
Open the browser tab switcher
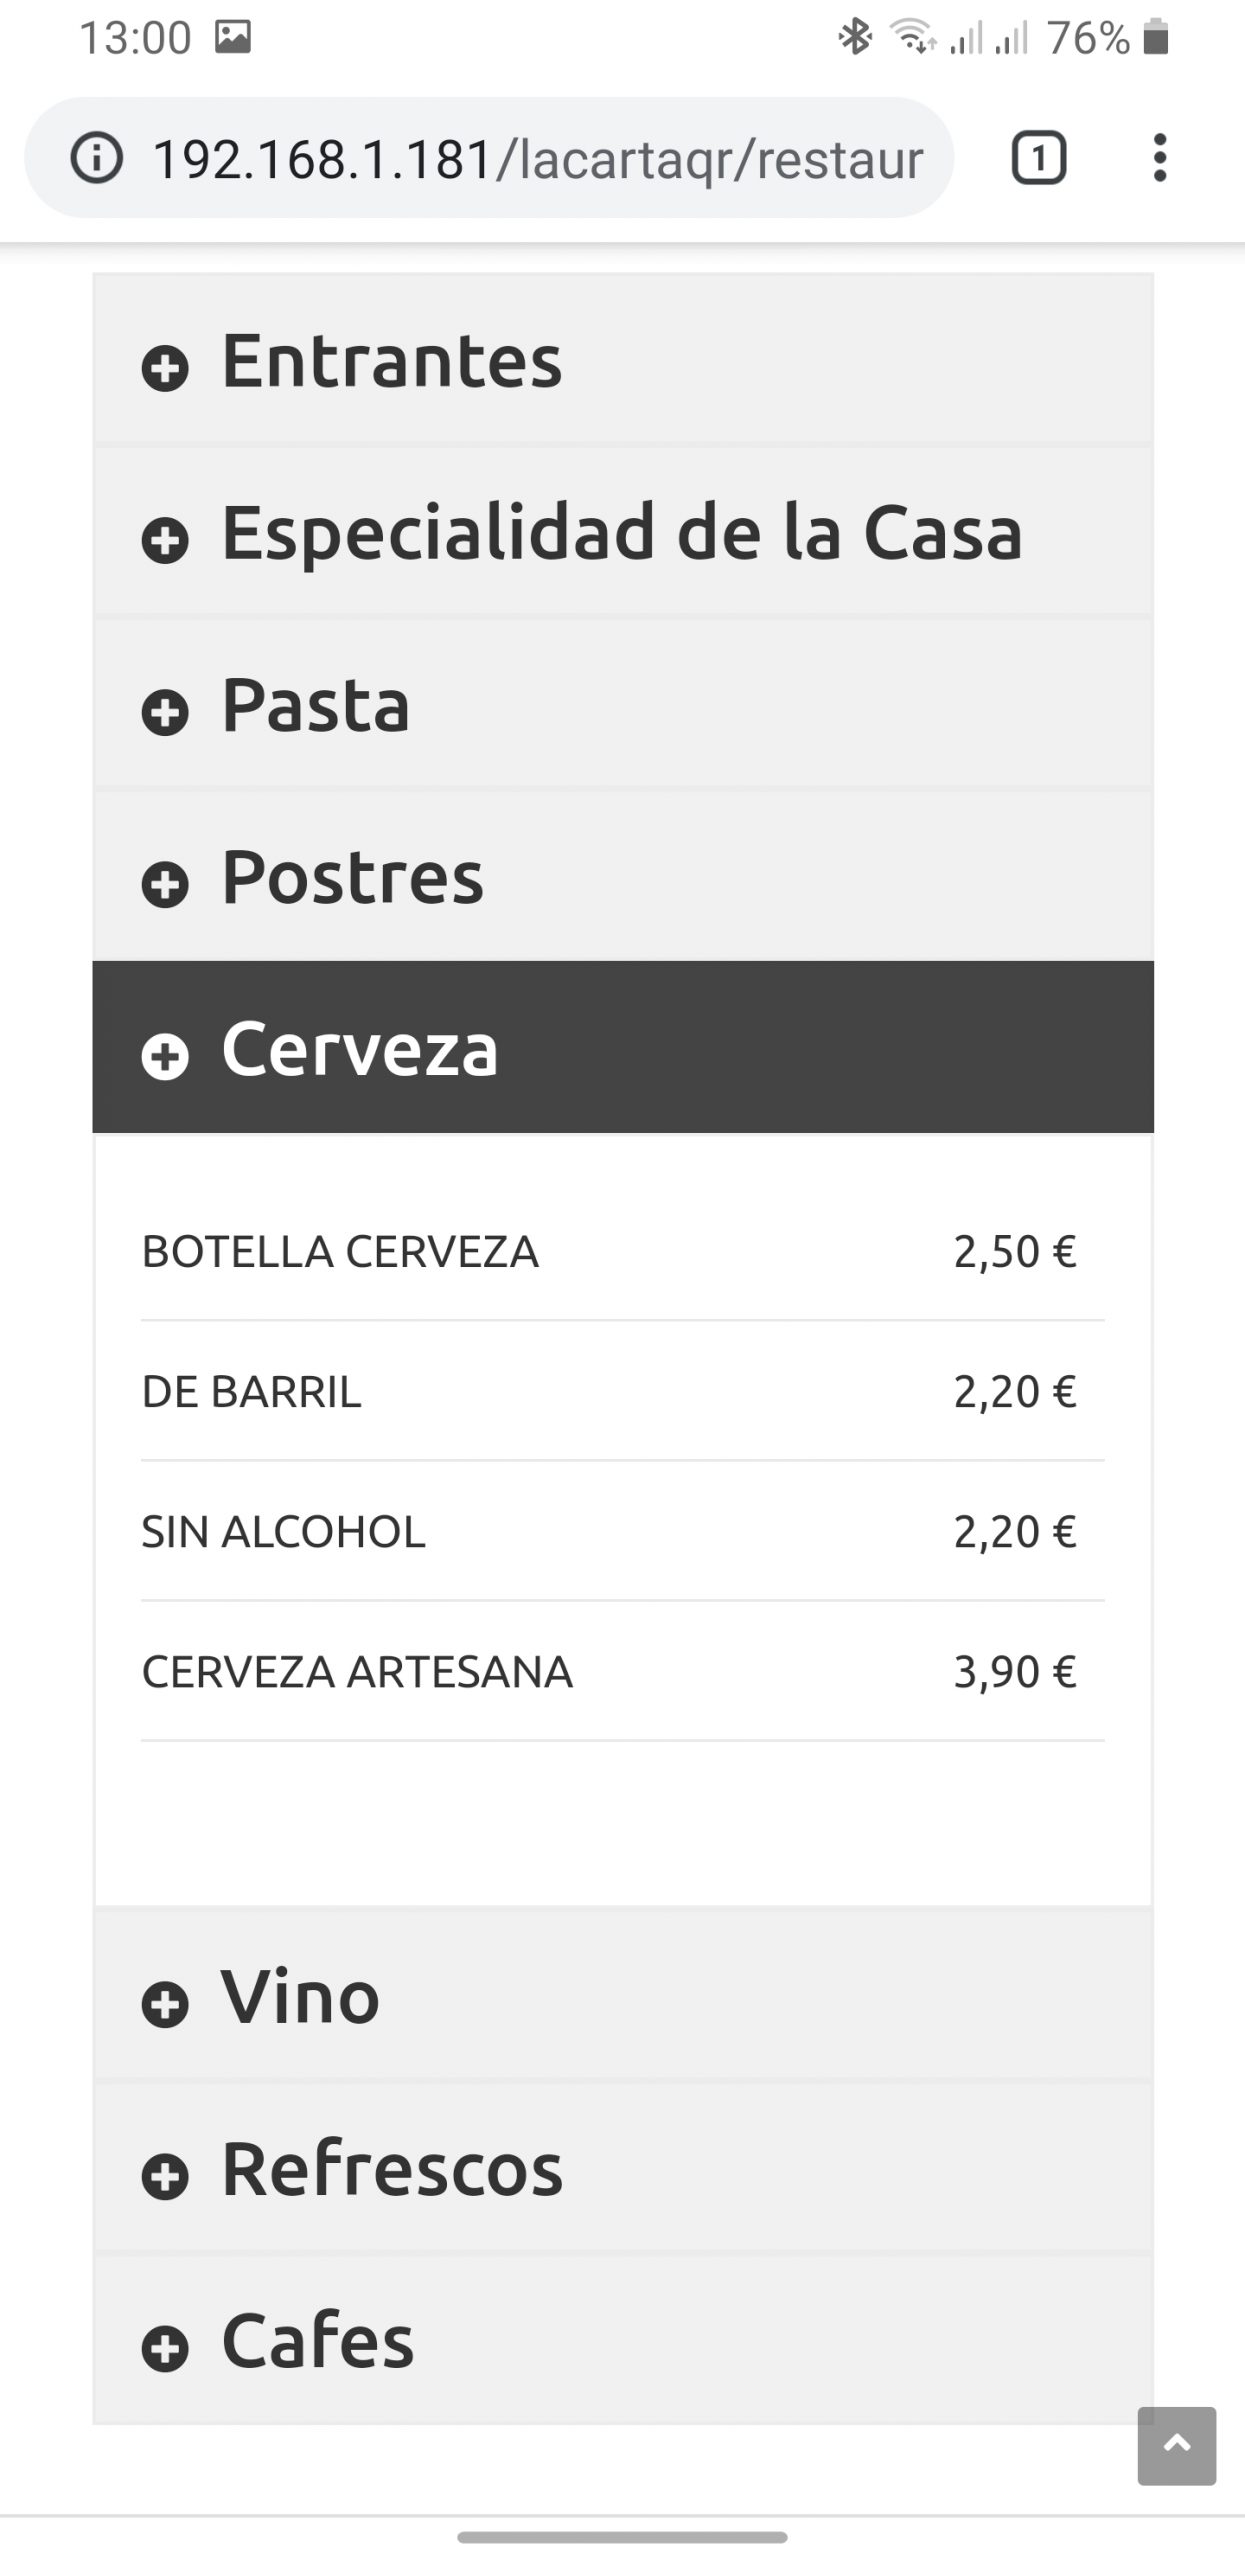tap(1039, 158)
